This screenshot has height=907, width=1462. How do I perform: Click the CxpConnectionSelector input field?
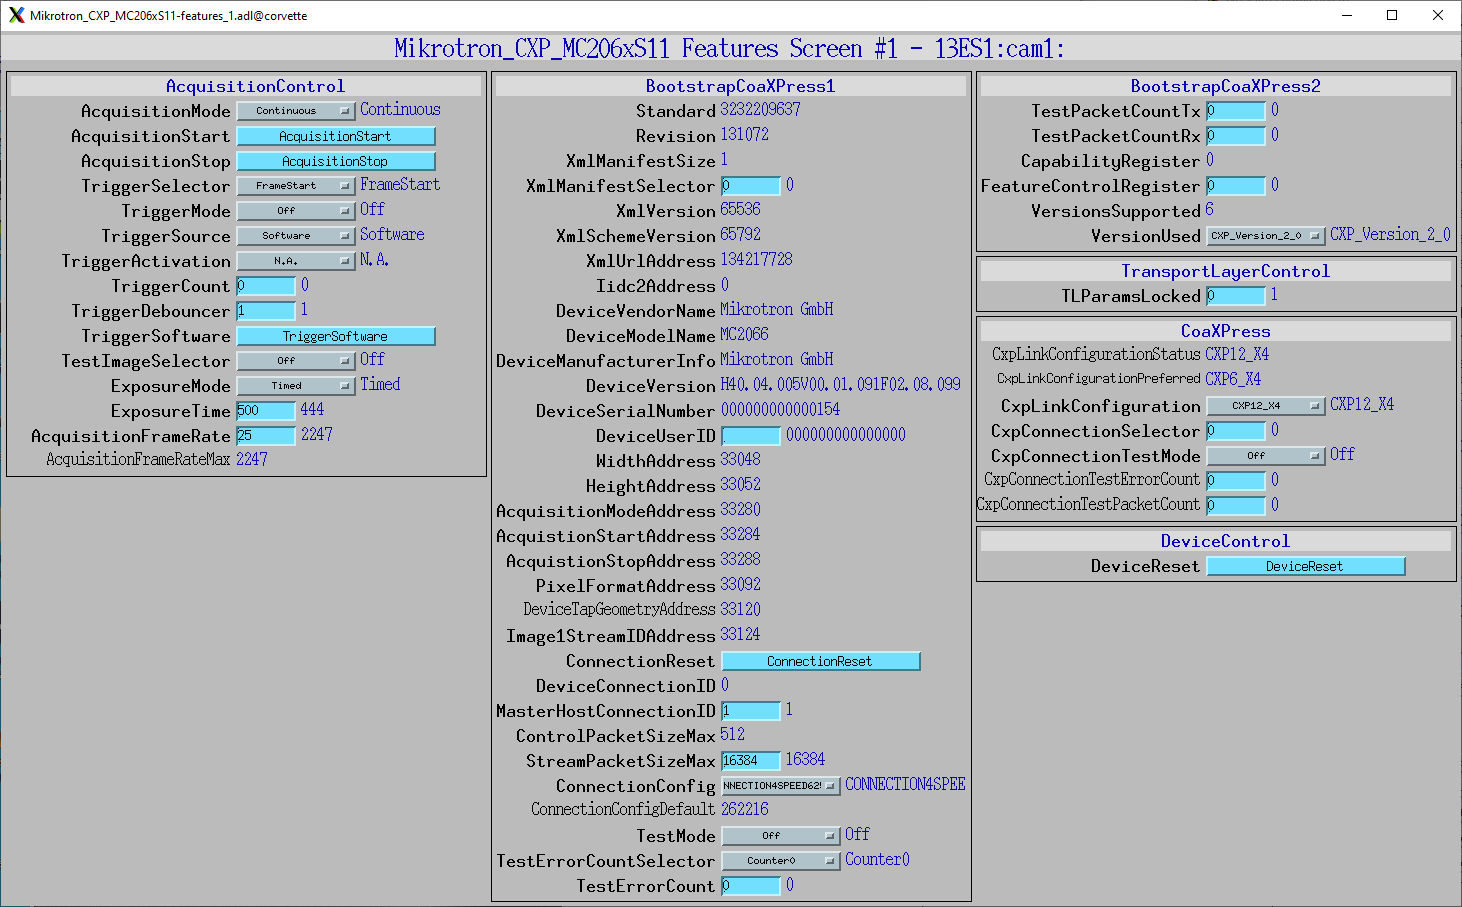(x=1236, y=431)
